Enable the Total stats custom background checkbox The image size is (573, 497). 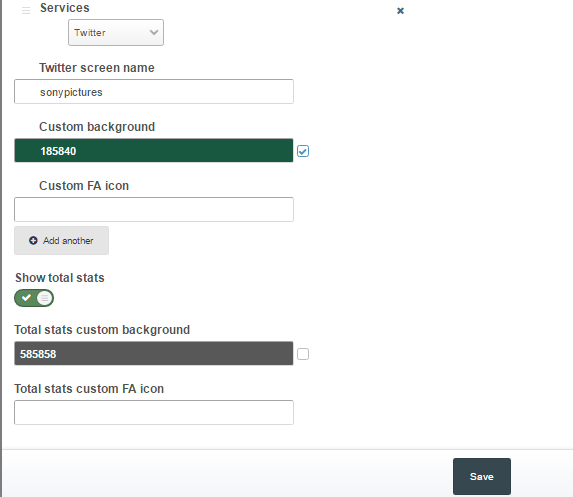click(x=303, y=354)
